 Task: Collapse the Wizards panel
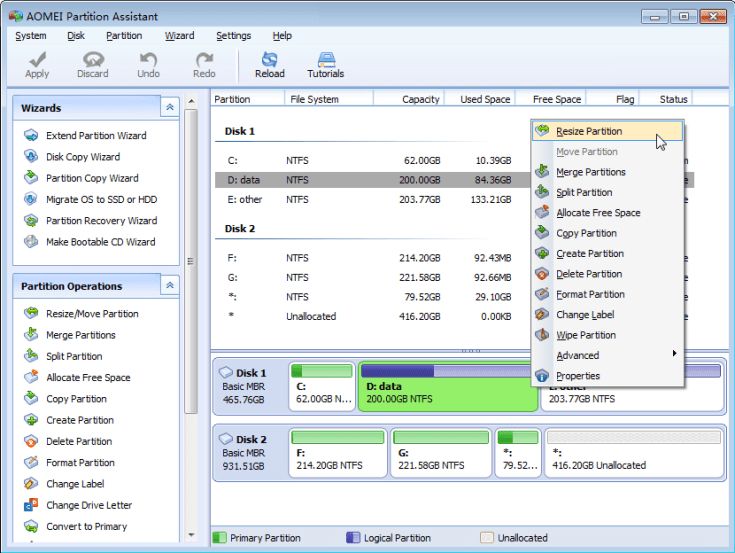coord(170,107)
